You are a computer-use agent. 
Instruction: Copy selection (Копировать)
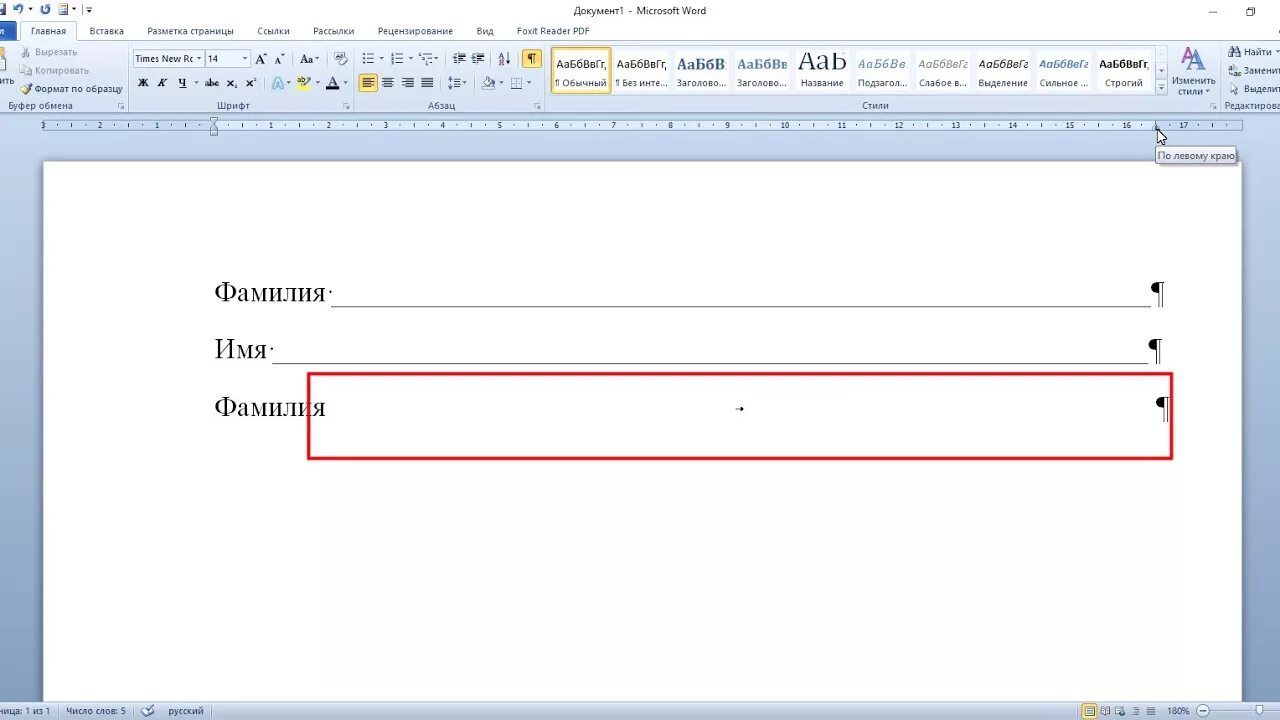[54, 70]
